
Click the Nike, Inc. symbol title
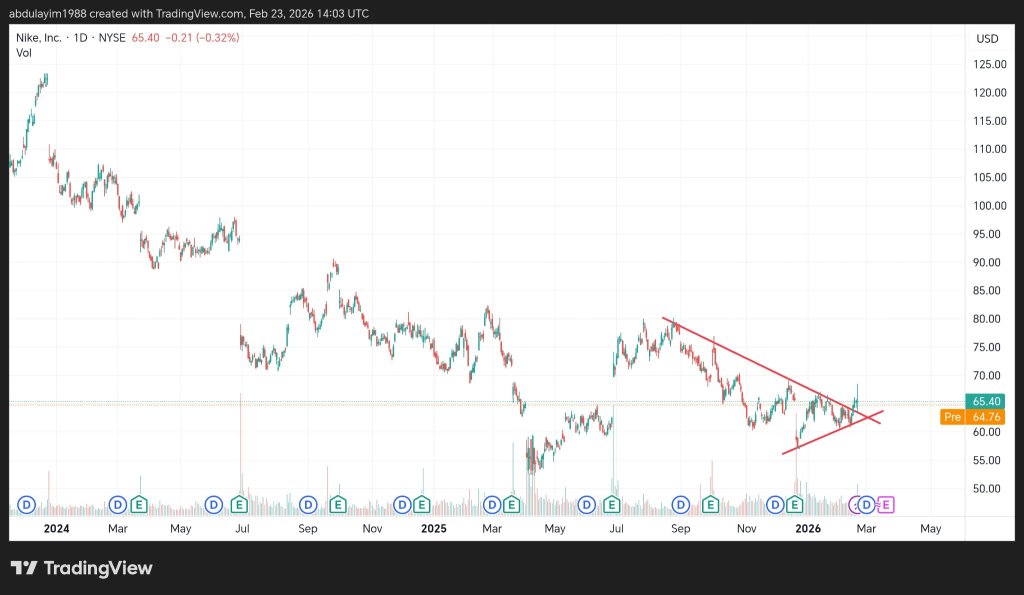(x=39, y=38)
